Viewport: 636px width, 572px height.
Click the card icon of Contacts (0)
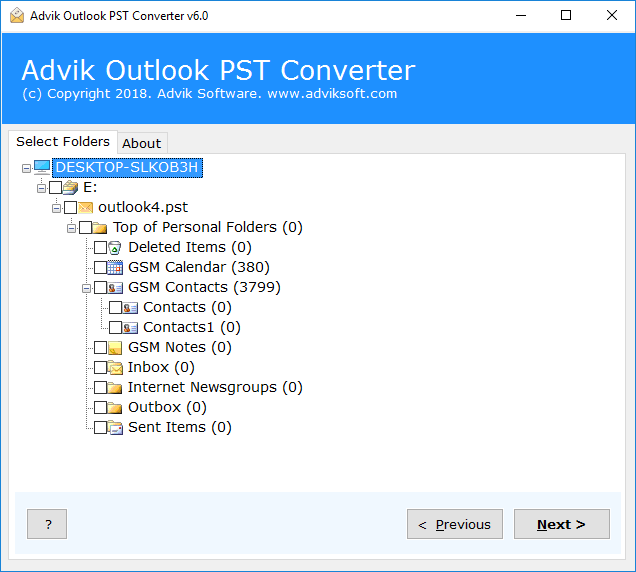(x=130, y=308)
